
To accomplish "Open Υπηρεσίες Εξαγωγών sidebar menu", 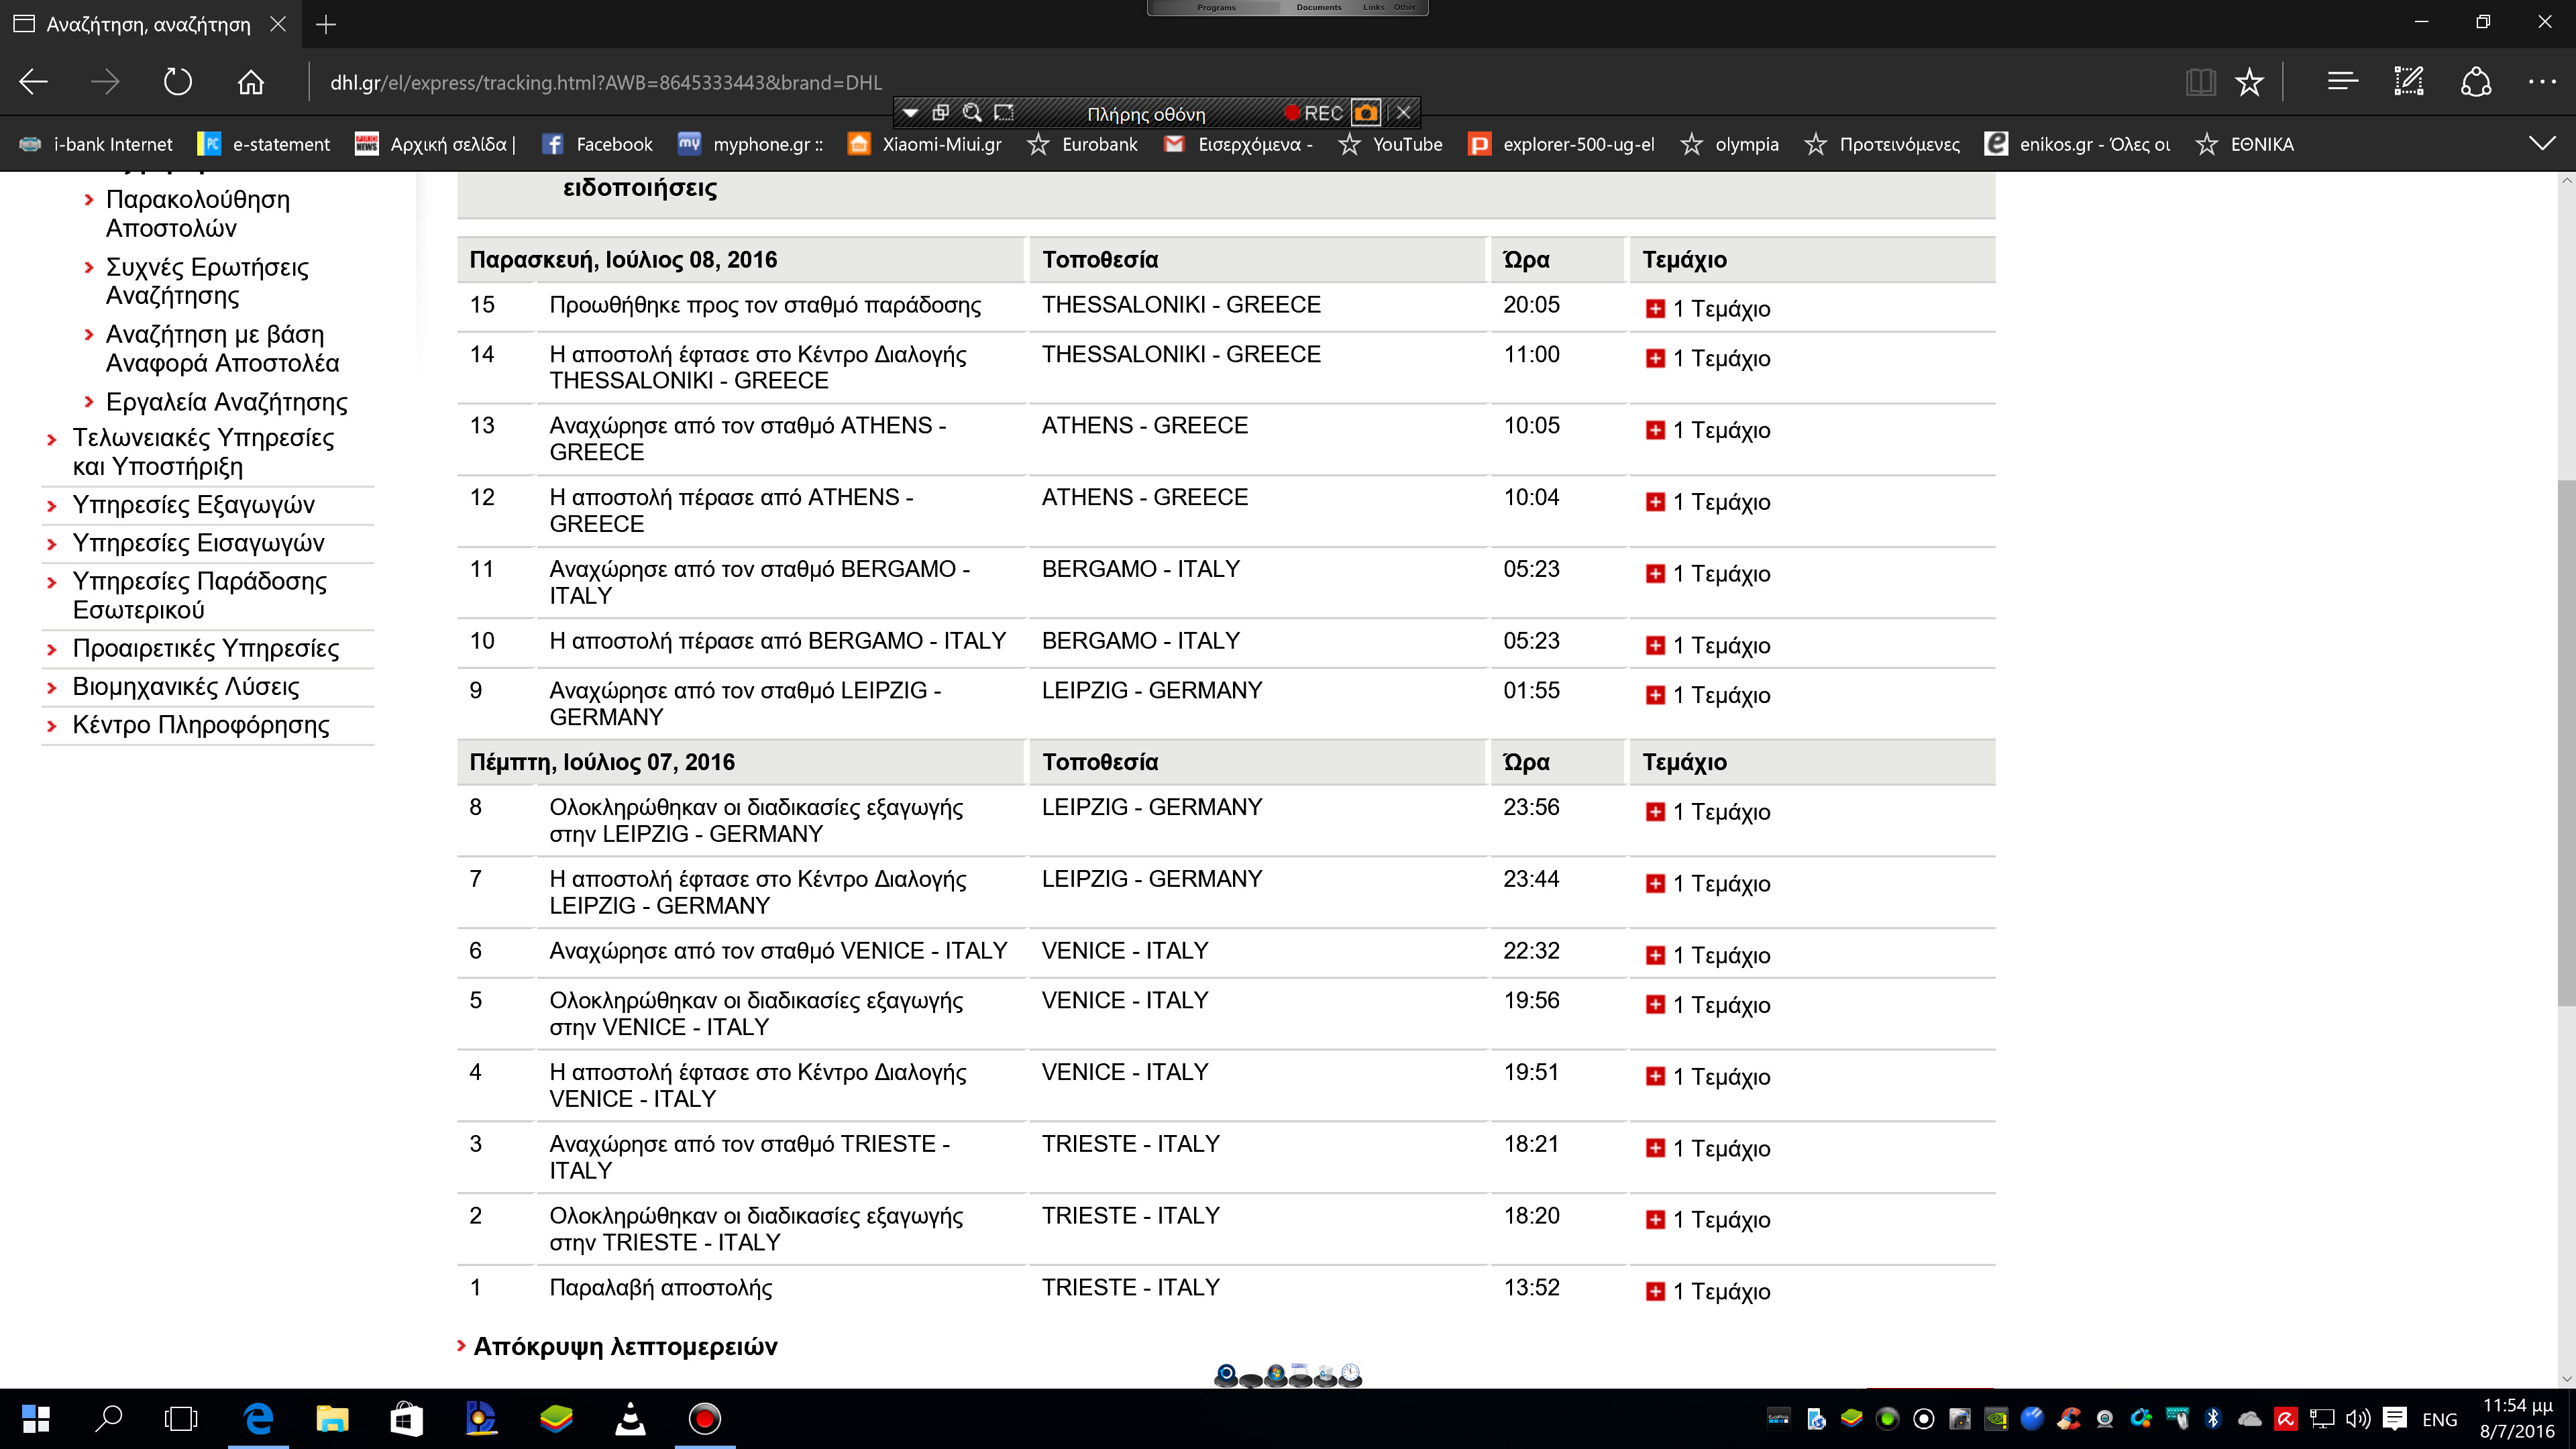I will pos(193,505).
